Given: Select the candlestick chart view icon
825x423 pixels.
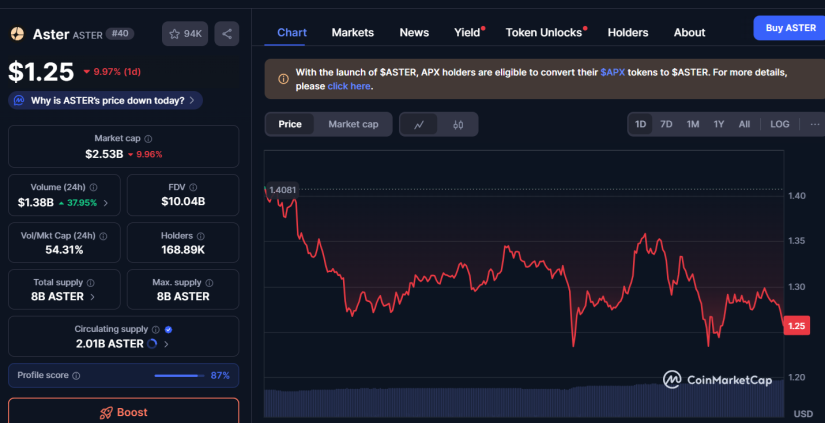Looking at the screenshot, I should click(458, 125).
